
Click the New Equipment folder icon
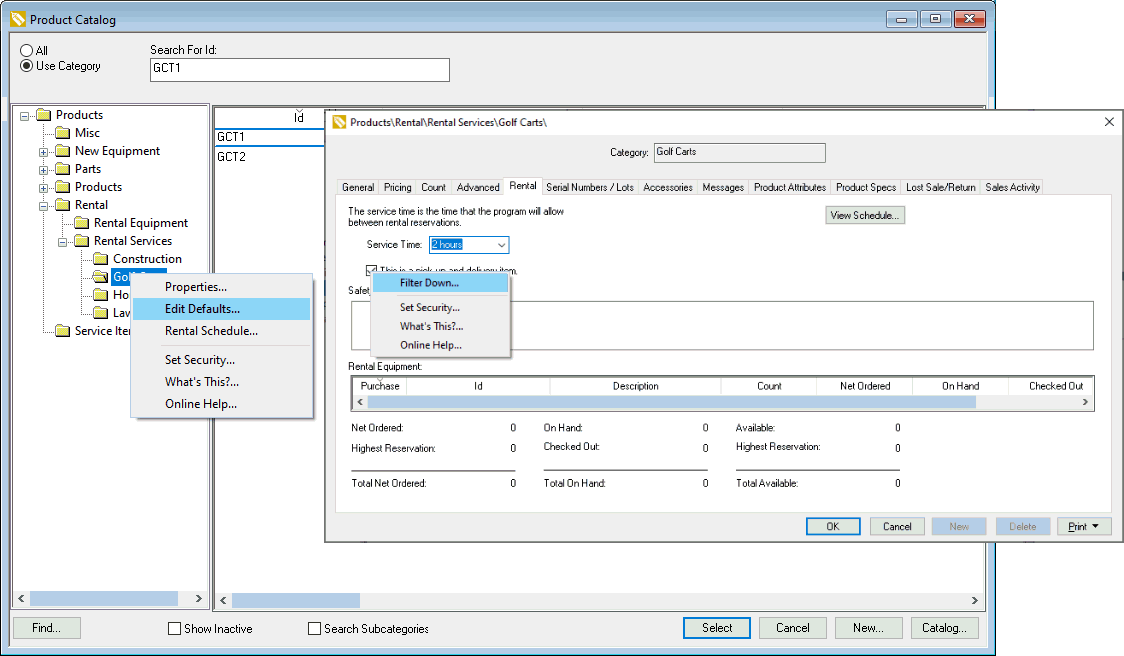pyautogui.click(x=62, y=151)
